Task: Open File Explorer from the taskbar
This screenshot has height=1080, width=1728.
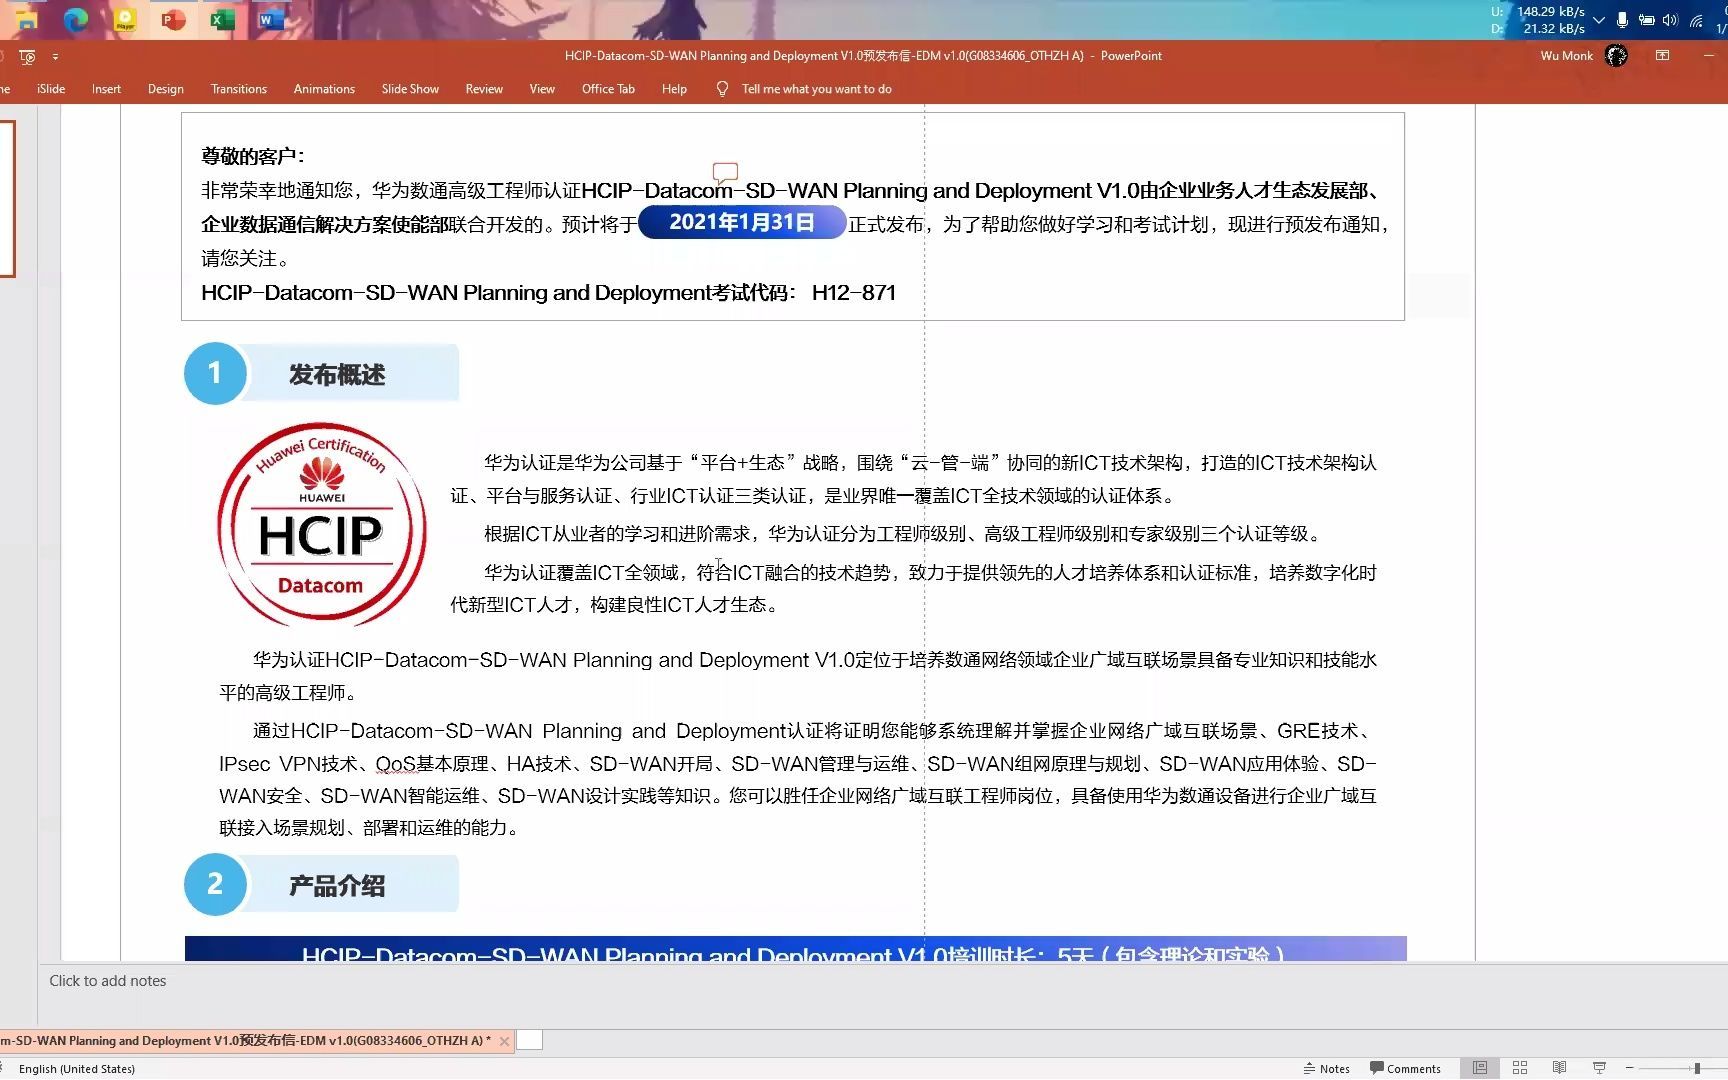Action: click(x=25, y=19)
